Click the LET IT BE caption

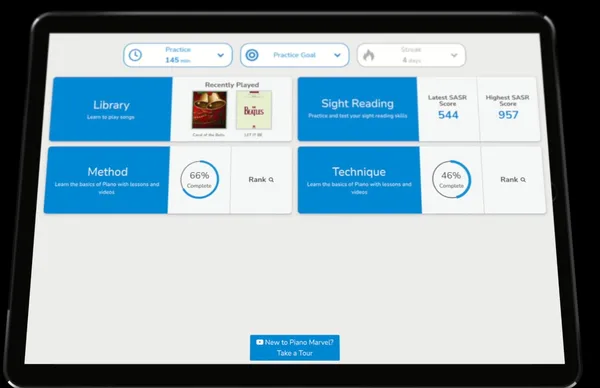253,135
